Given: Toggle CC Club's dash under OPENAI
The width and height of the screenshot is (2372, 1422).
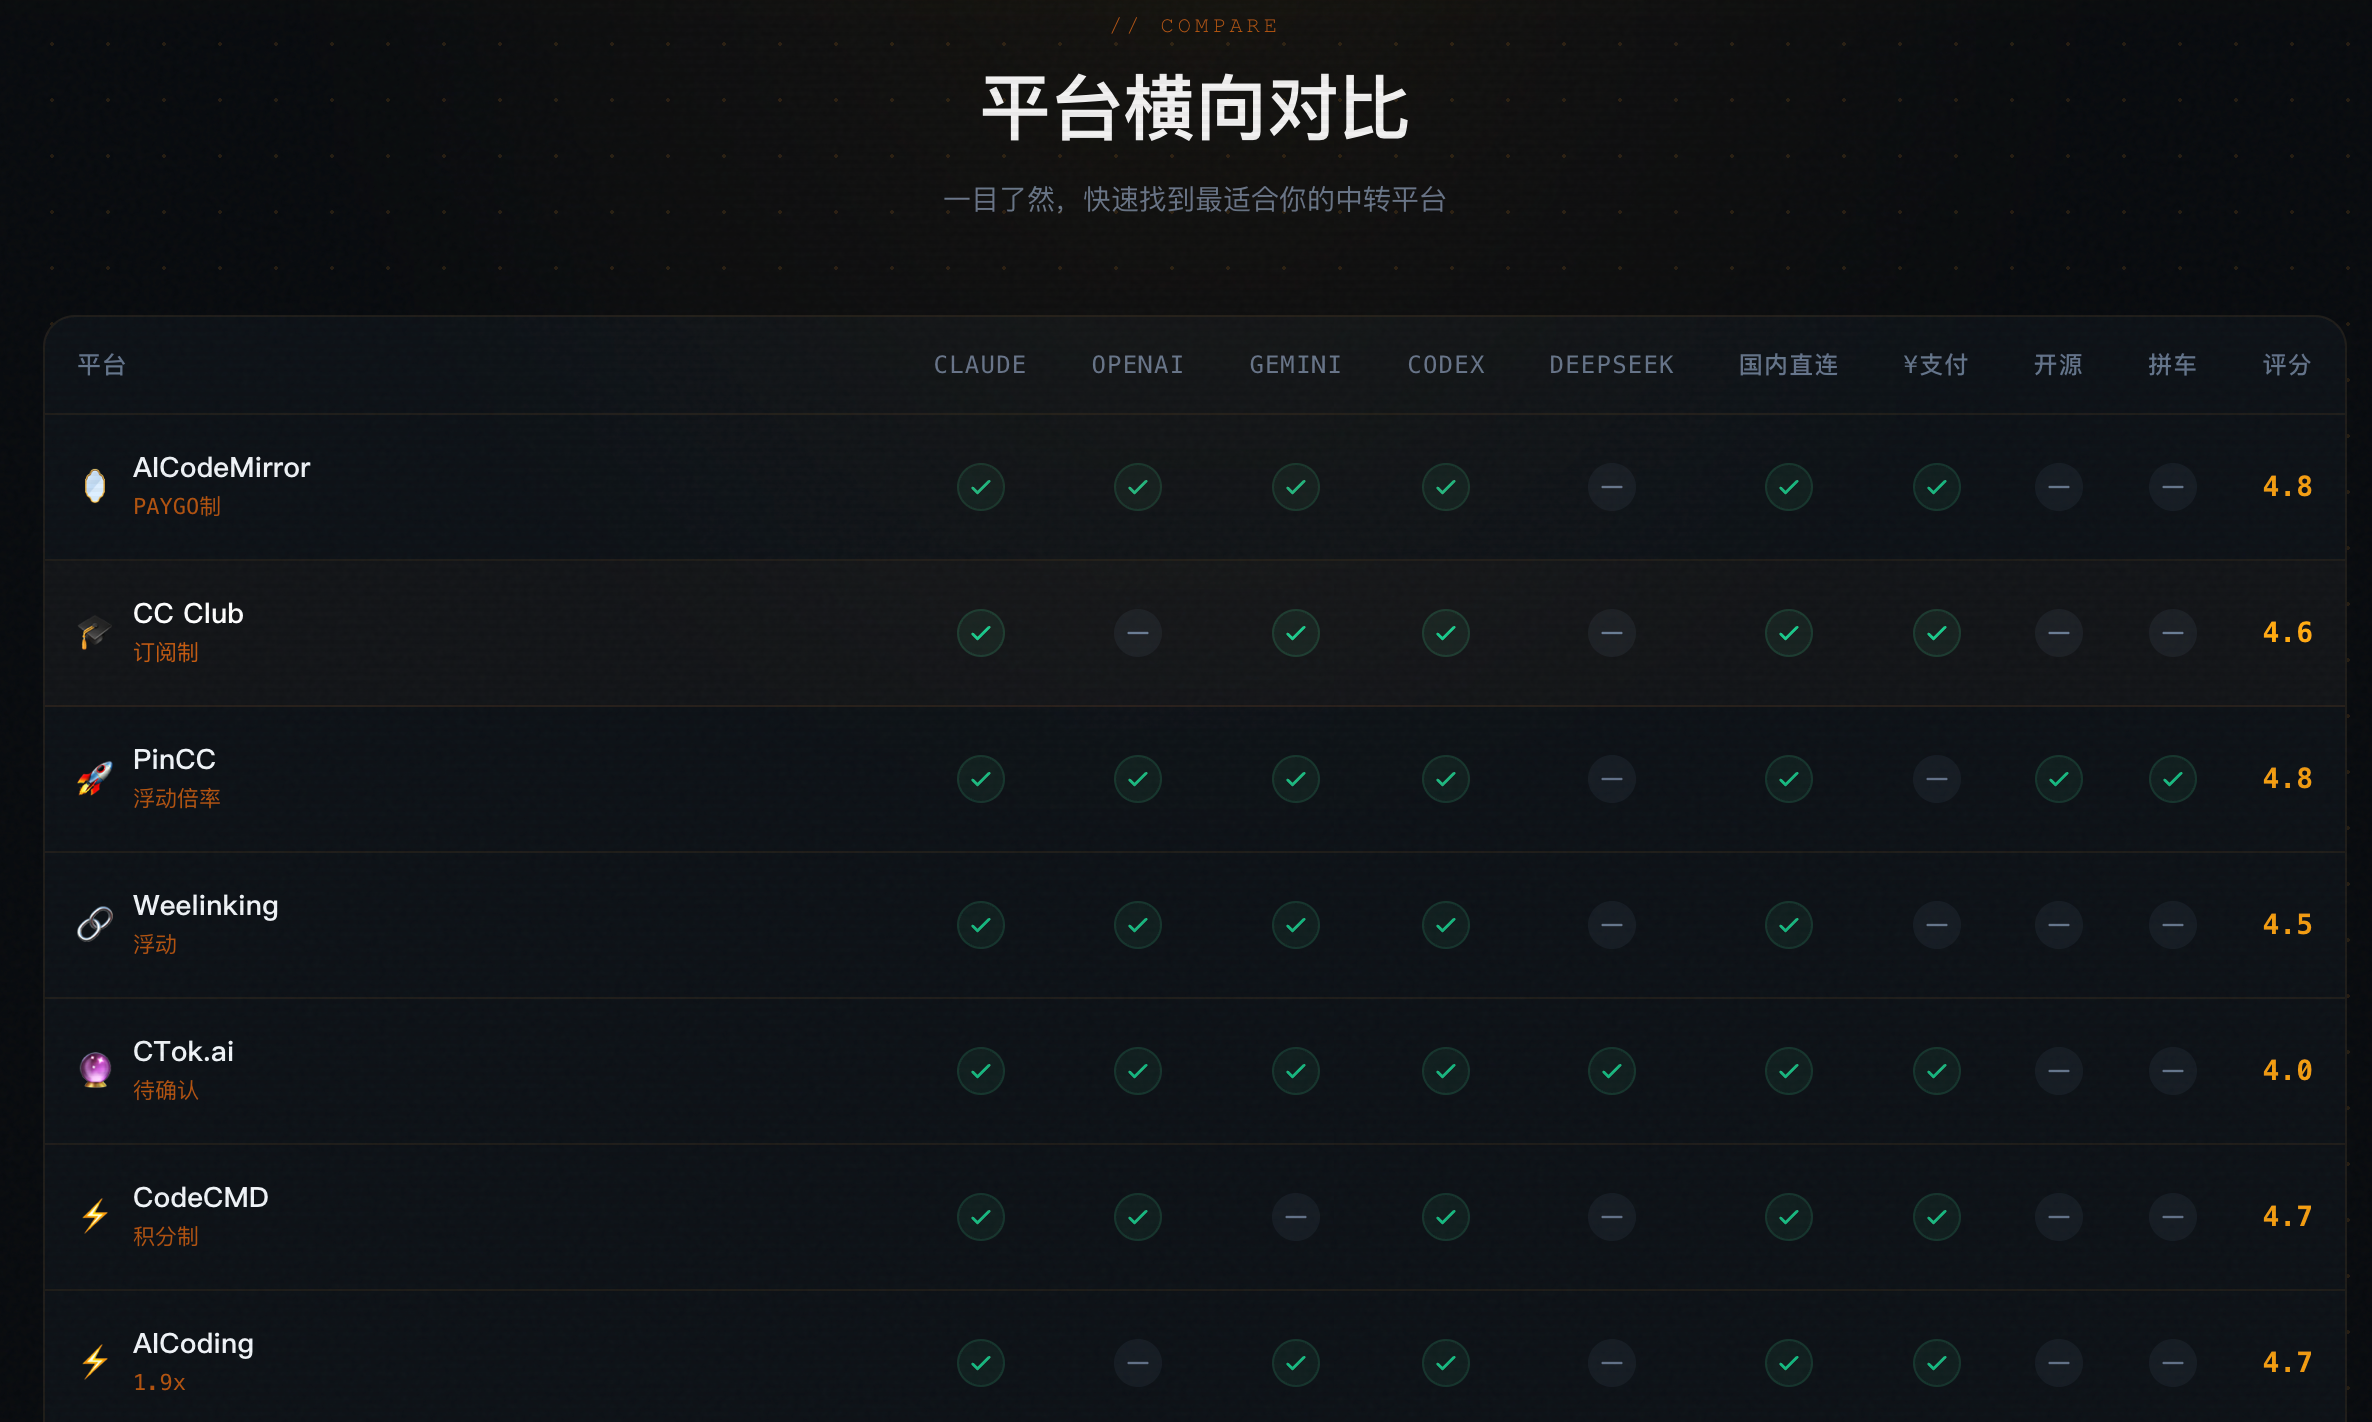Looking at the screenshot, I should [x=1137, y=632].
